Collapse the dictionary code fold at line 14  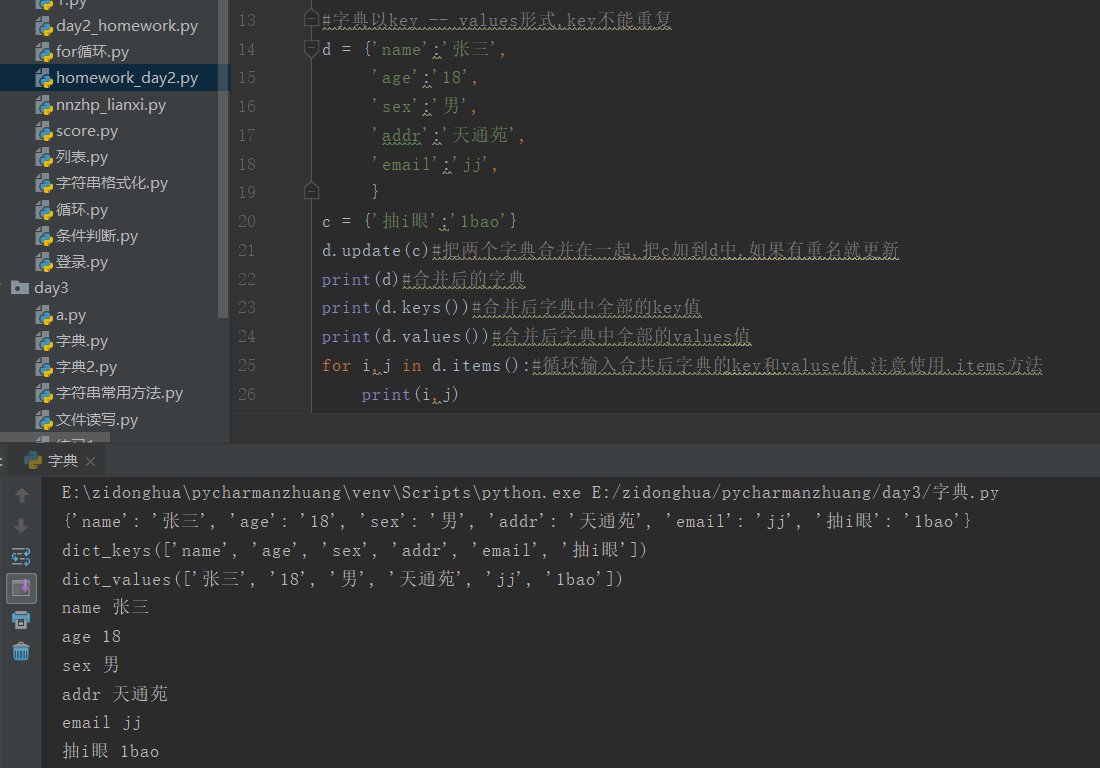pyautogui.click(x=311, y=48)
